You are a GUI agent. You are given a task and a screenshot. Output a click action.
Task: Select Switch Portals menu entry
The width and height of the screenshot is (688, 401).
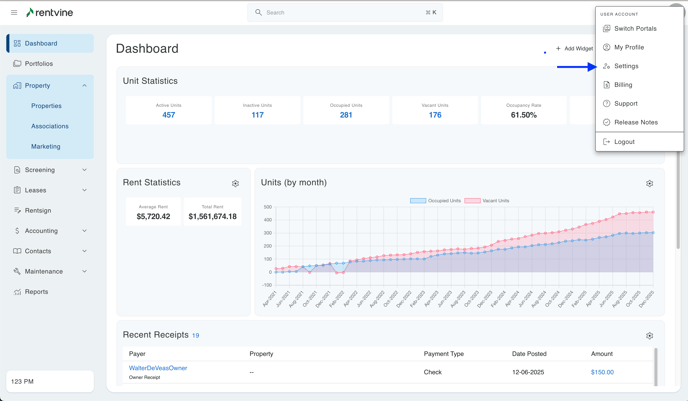click(635, 29)
